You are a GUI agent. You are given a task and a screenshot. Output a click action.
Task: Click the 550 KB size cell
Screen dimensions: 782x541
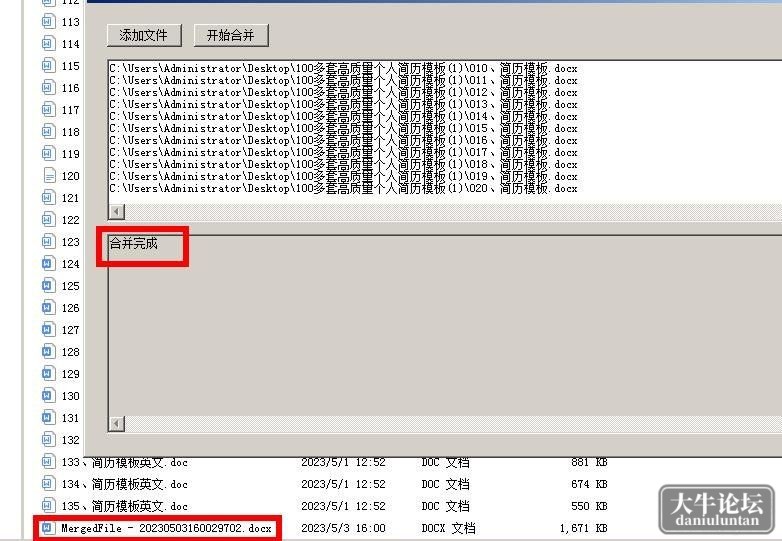(x=589, y=506)
